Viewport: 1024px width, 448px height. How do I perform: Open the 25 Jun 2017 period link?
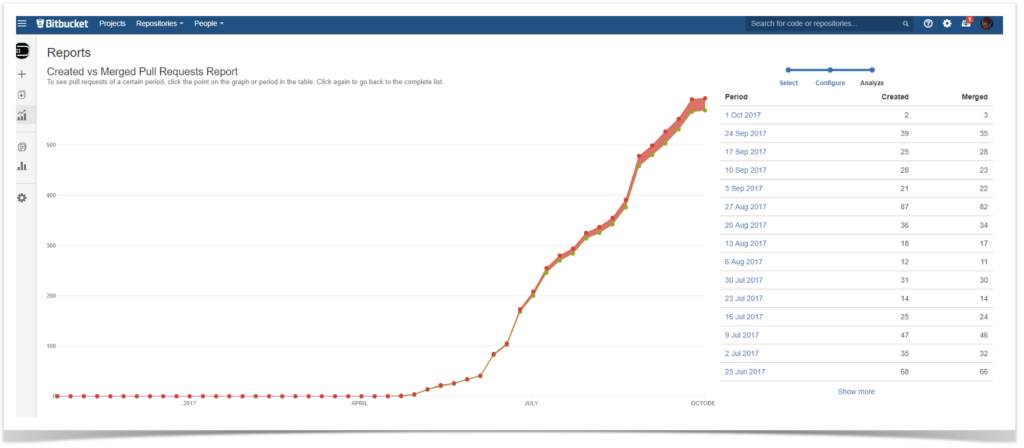[744, 371]
